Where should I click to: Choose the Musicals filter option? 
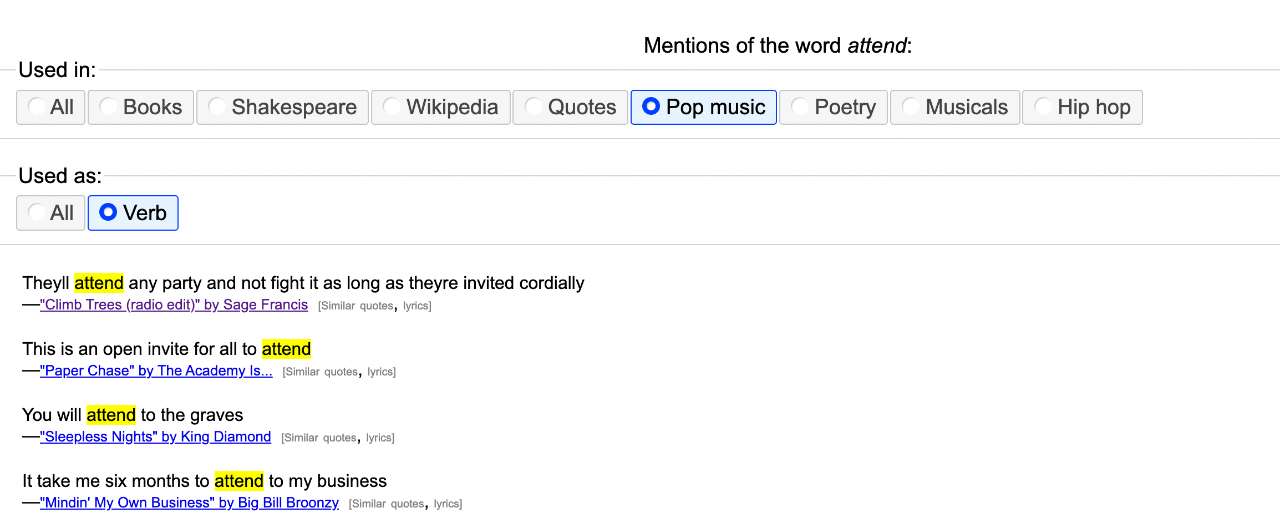(955, 108)
